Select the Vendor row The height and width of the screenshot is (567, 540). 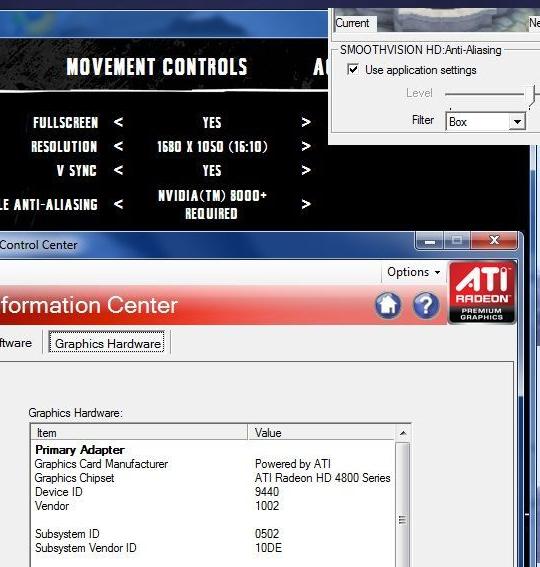pos(213,506)
